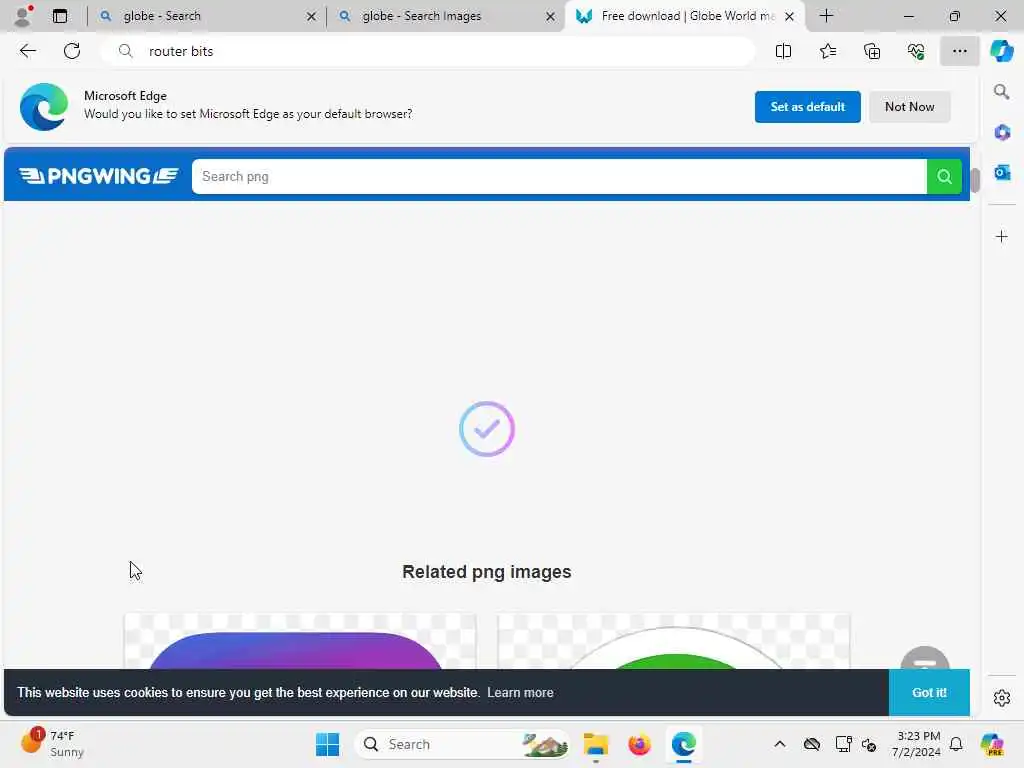Click the page vertical scrollbar thumb
Viewport: 1024px width, 768px height.
pos(974,180)
